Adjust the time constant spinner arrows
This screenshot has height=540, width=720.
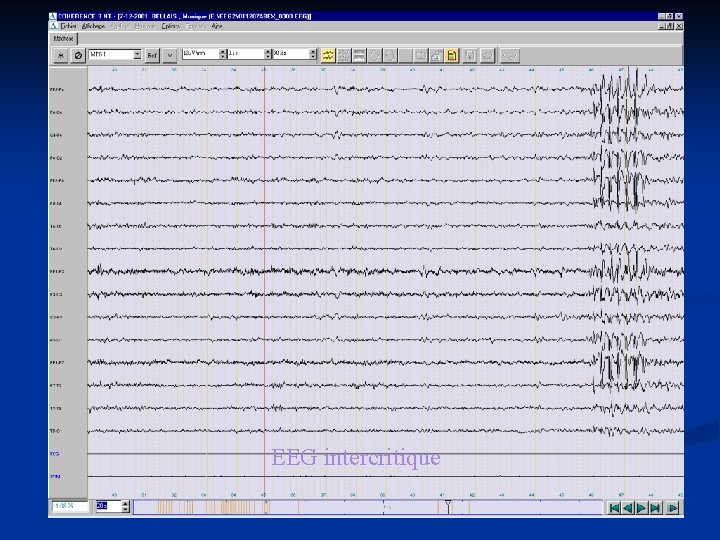pyautogui.click(x=268, y=54)
